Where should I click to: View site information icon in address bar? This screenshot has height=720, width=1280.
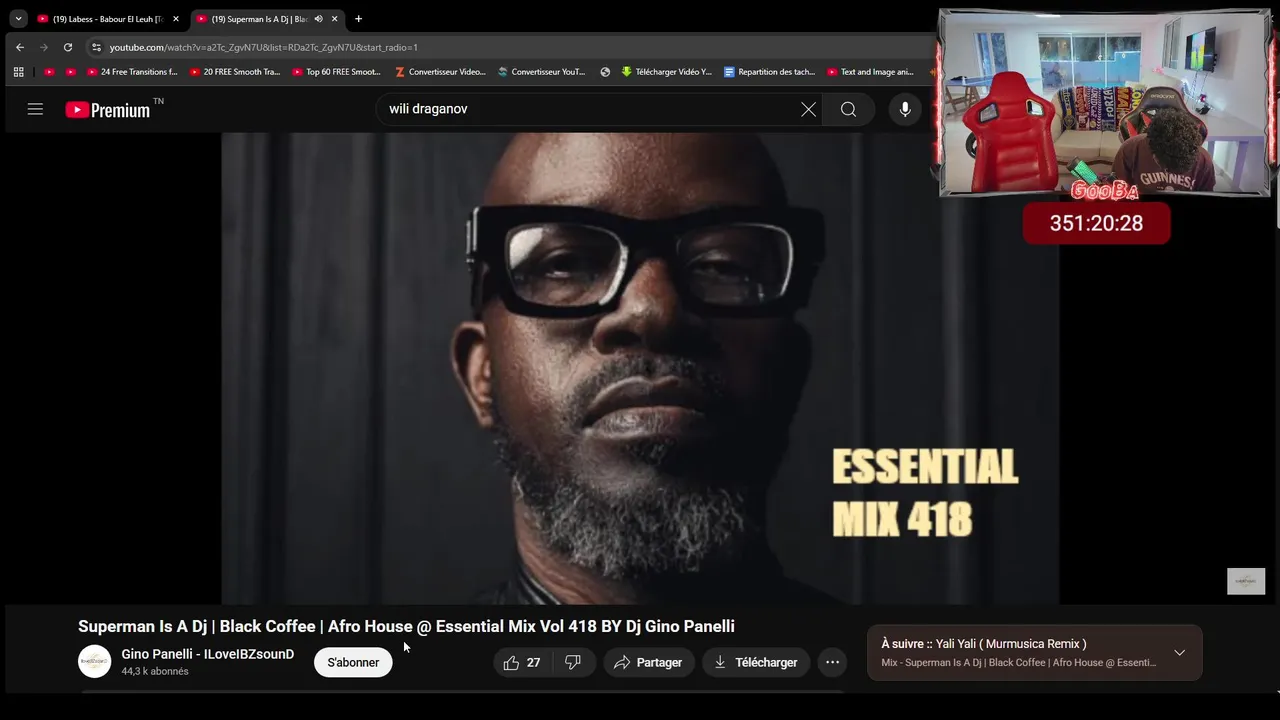pos(96,47)
